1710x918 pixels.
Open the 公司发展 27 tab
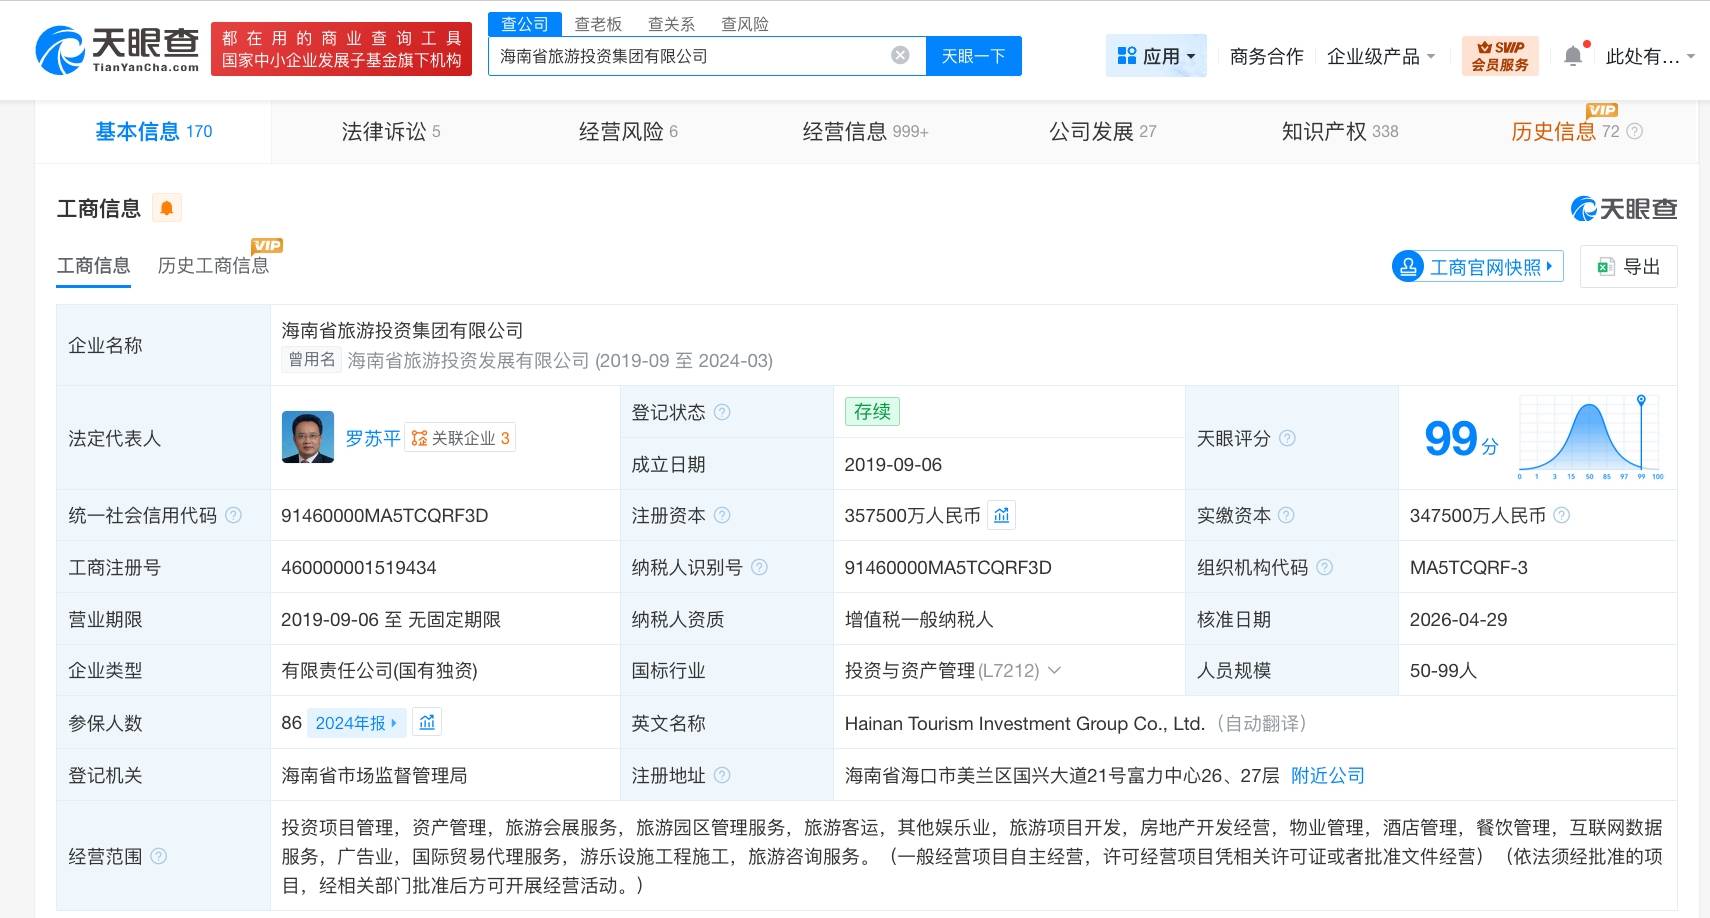click(x=1102, y=131)
